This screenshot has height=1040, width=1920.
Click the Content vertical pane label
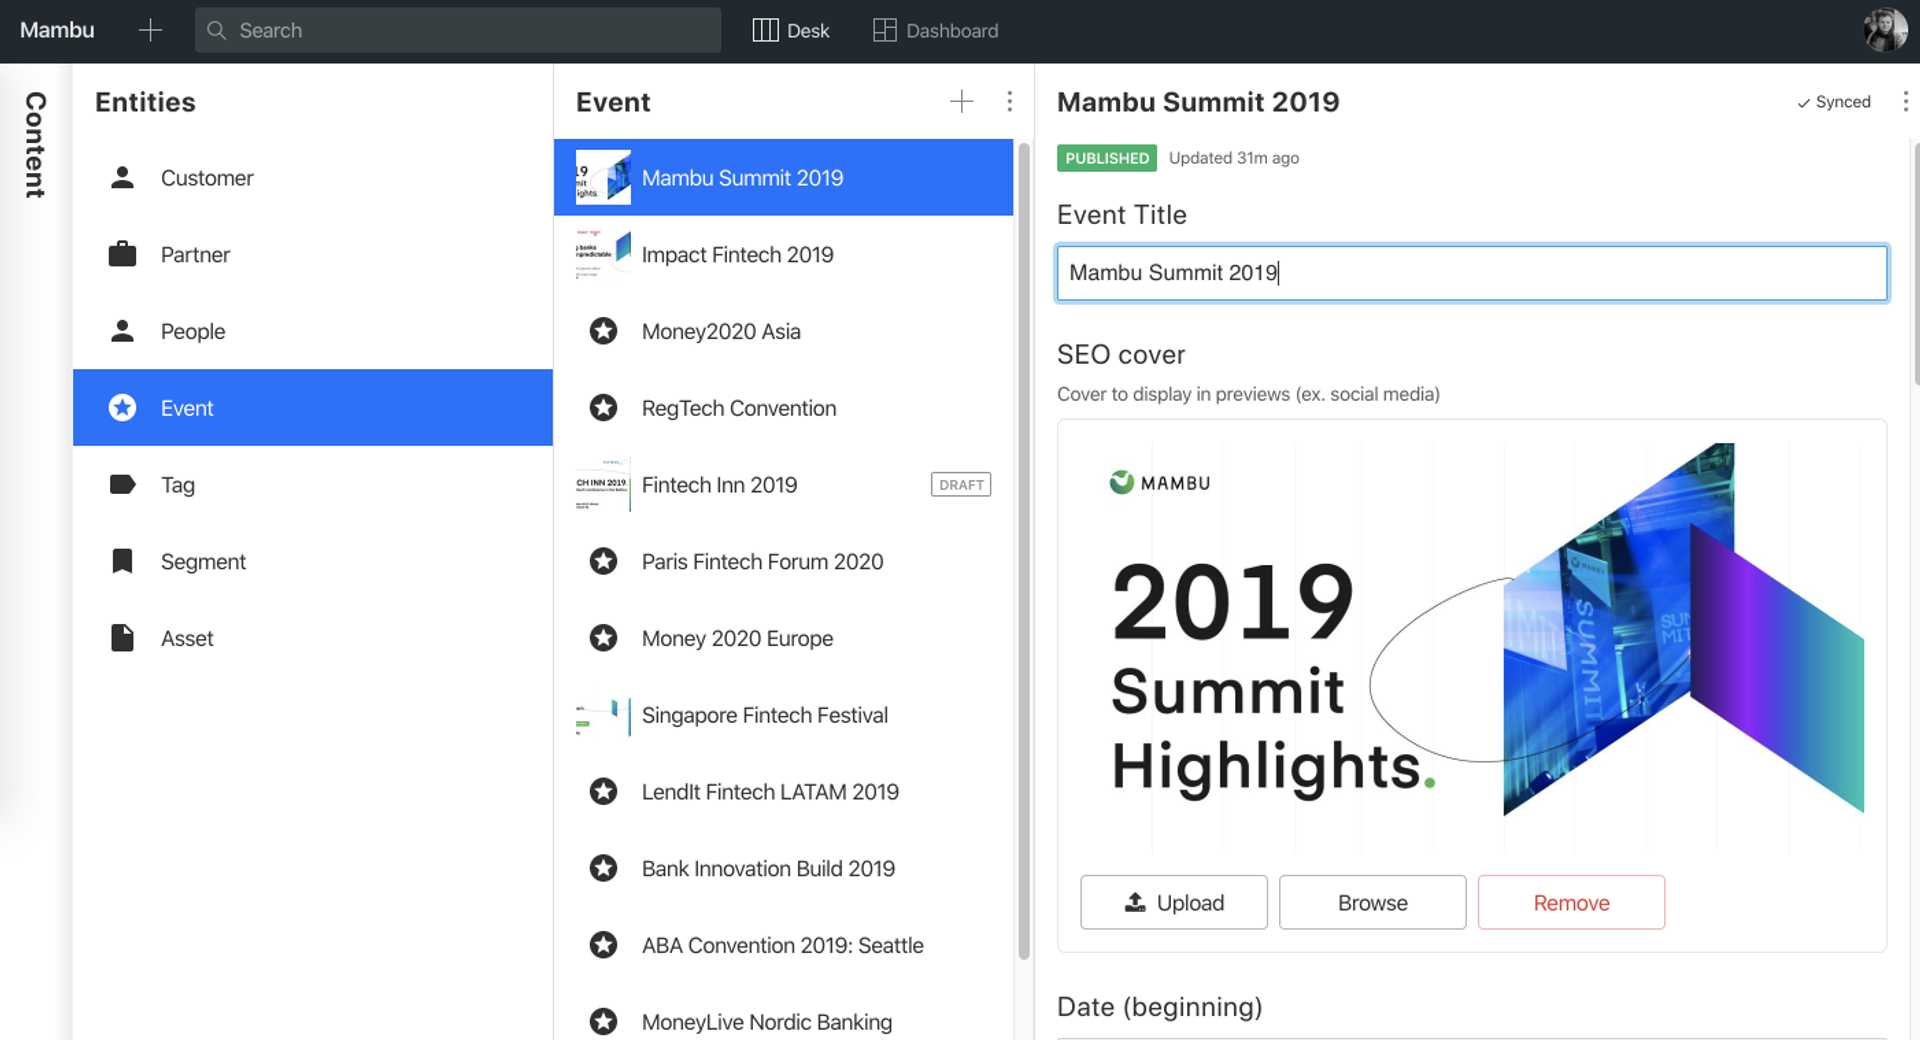[x=36, y=145]
